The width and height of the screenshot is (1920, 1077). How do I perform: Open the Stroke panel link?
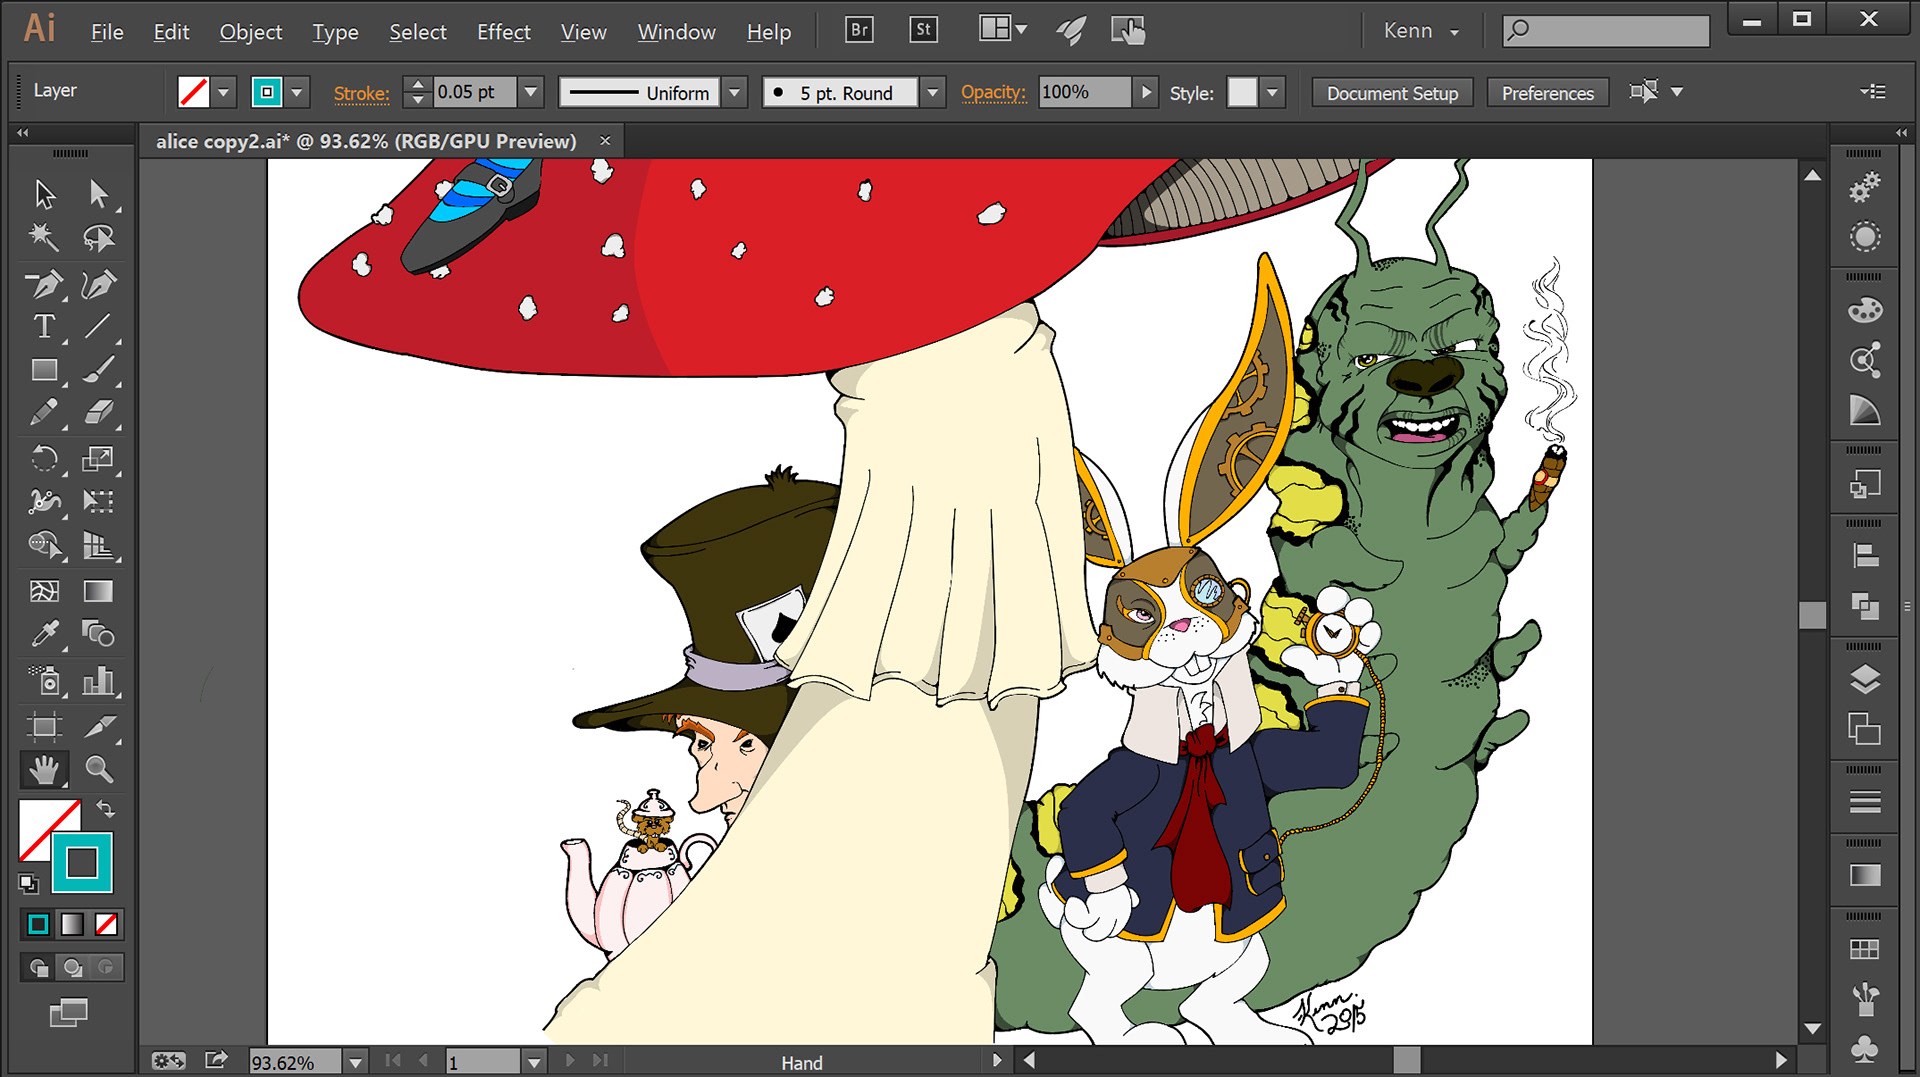pos(361,93)
